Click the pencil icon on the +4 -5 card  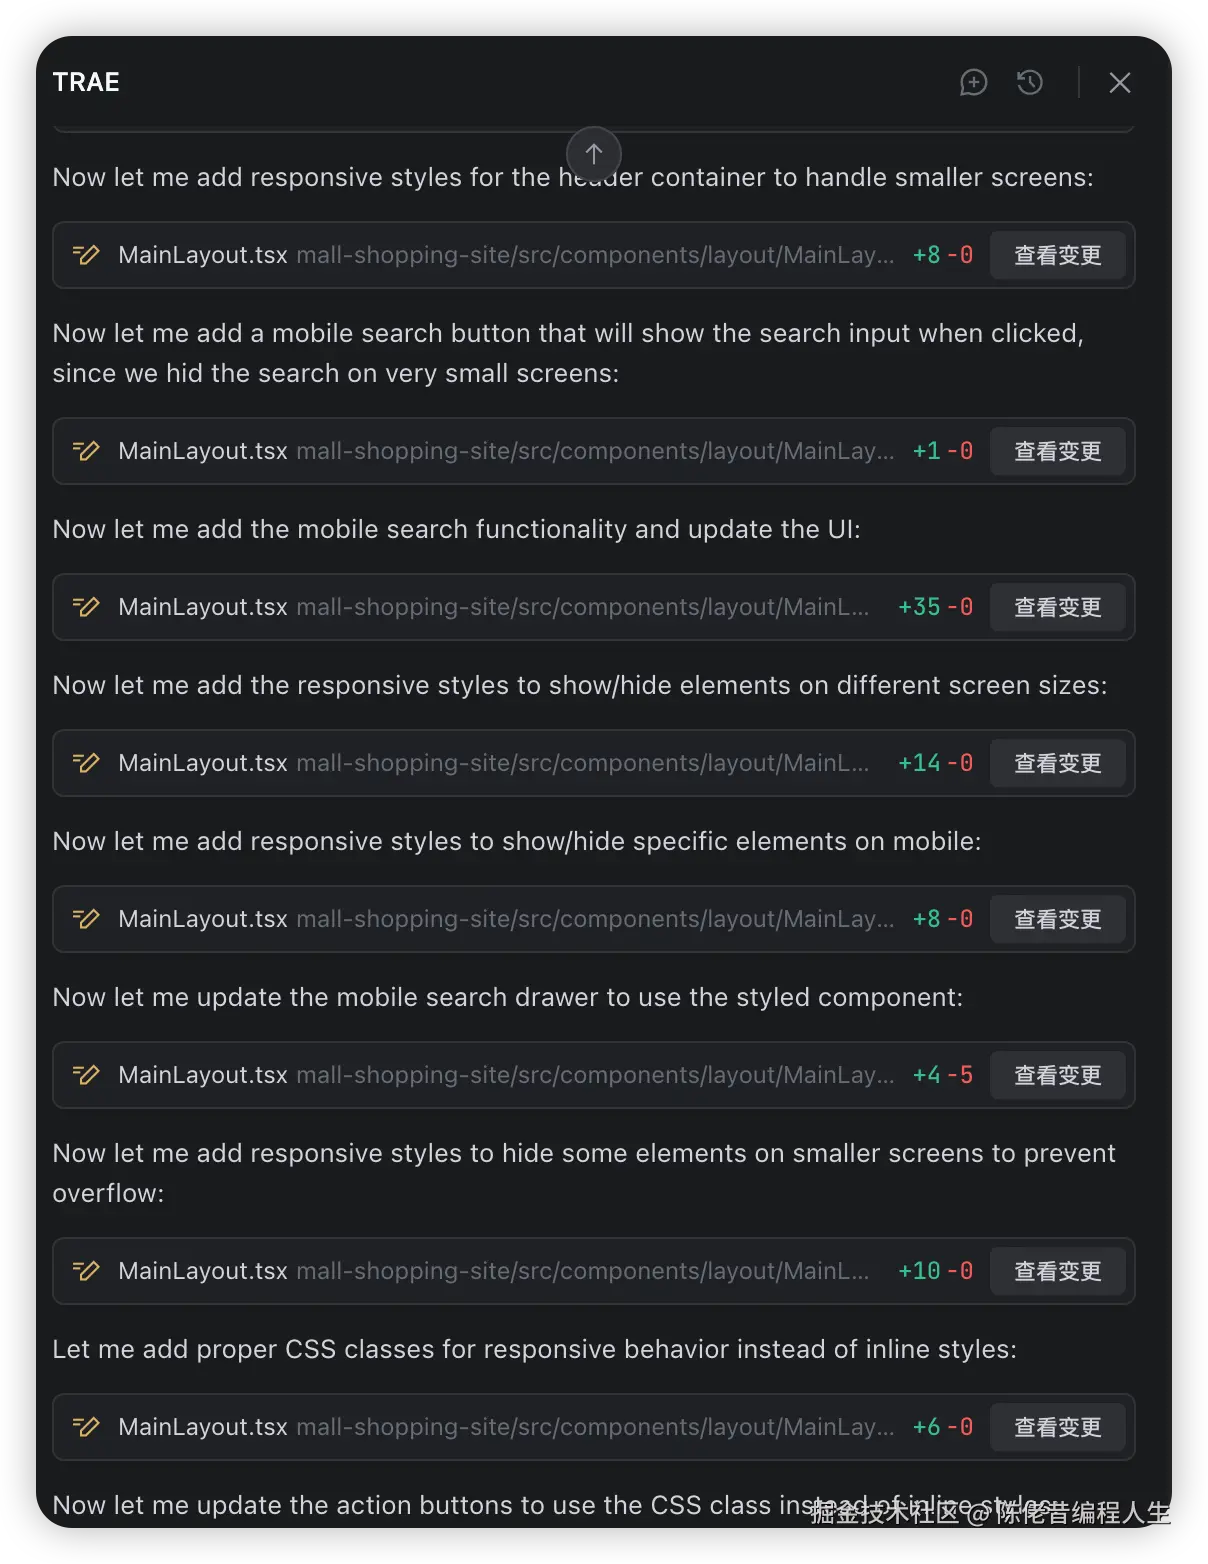[x=86, y=1075]
